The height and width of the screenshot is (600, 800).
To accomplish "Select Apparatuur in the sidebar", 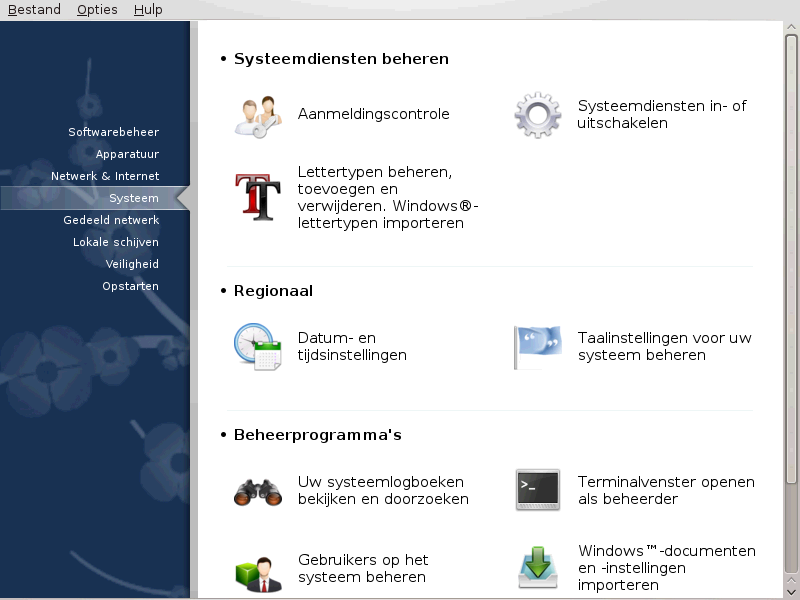I will click(127, 154).
